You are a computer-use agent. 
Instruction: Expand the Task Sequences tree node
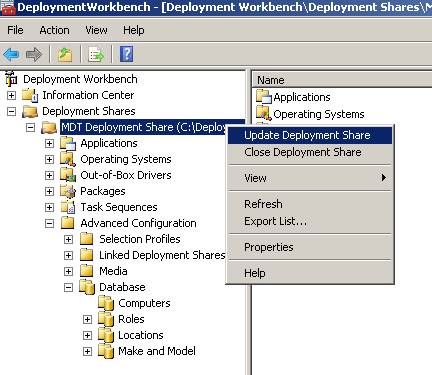pyautogui.click(x=49, y=207)
